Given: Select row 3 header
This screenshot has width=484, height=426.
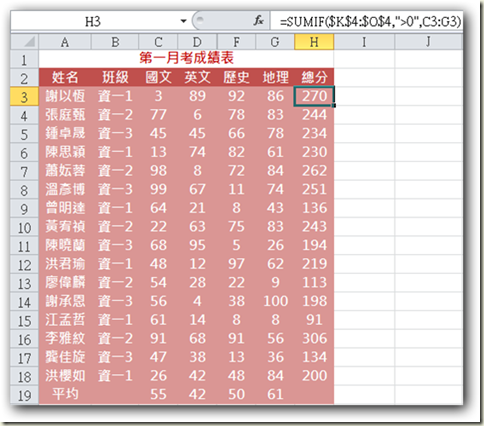Looking at the screenshot, I should (25, 97).
